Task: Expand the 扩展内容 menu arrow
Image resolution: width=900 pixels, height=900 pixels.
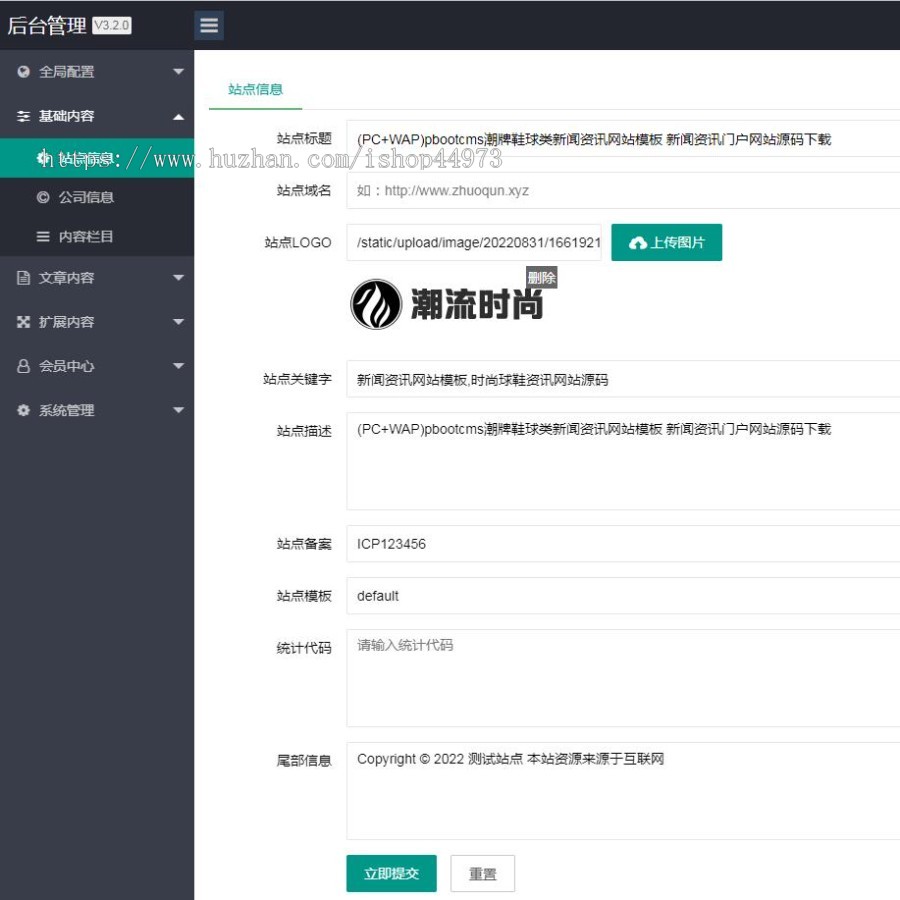Action: [x=179, y=322]
